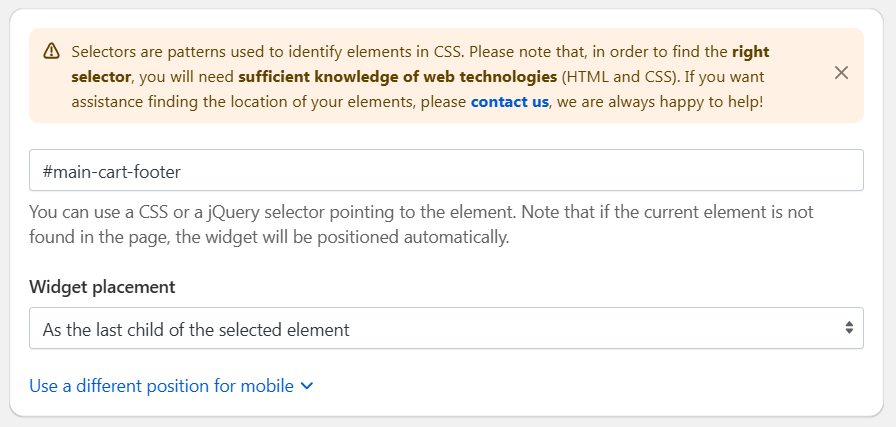Click the Widget placement label
Screen dimensions: 896x427
pyautogui.click(x=102, y=286)
